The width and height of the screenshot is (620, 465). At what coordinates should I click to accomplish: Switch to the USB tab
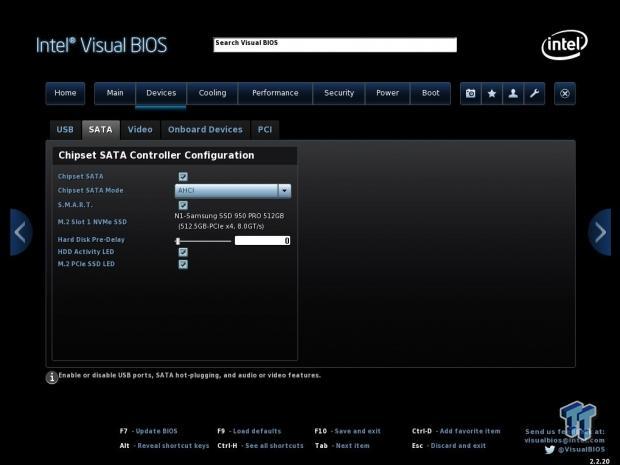click(65, 130)
